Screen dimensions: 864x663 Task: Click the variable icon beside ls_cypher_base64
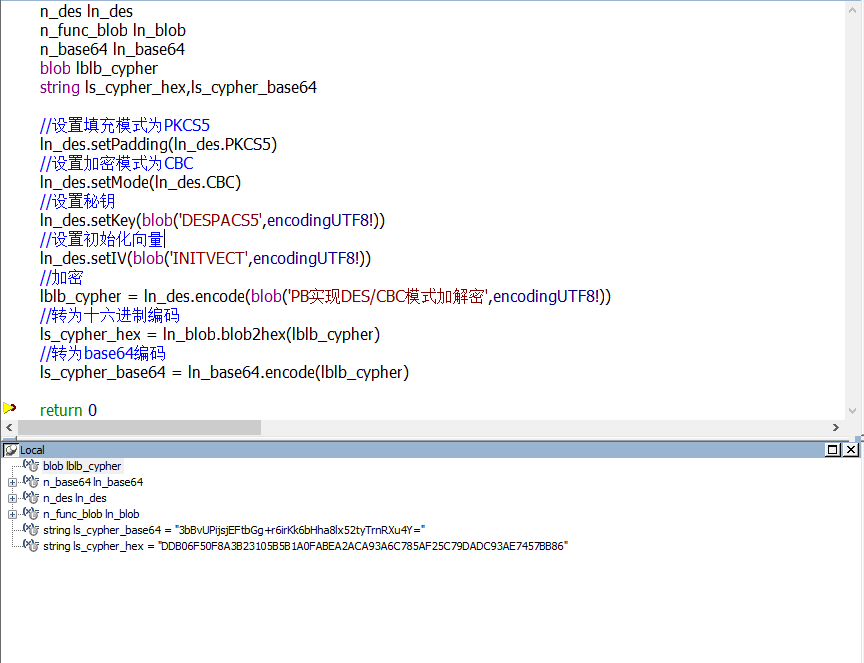pyautogui.click(x=31, y=530)
